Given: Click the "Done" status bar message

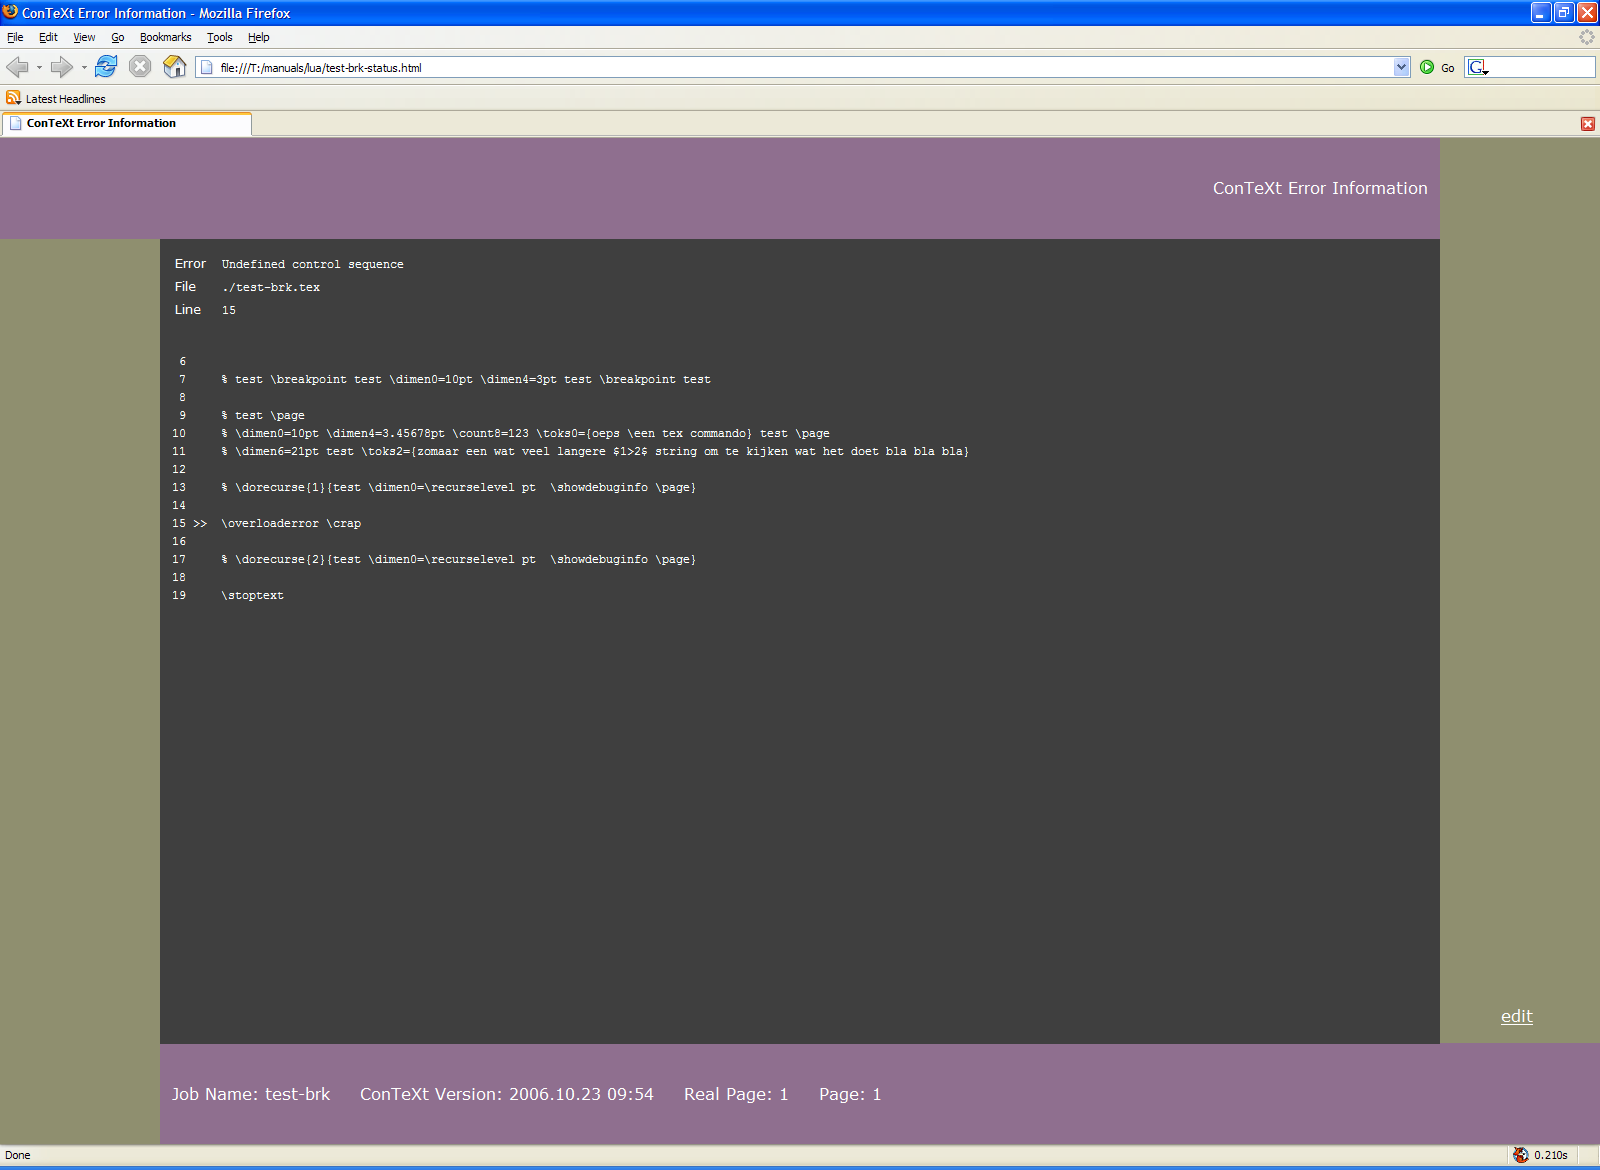Looking at the screenshot, I should coord(18,1155).
